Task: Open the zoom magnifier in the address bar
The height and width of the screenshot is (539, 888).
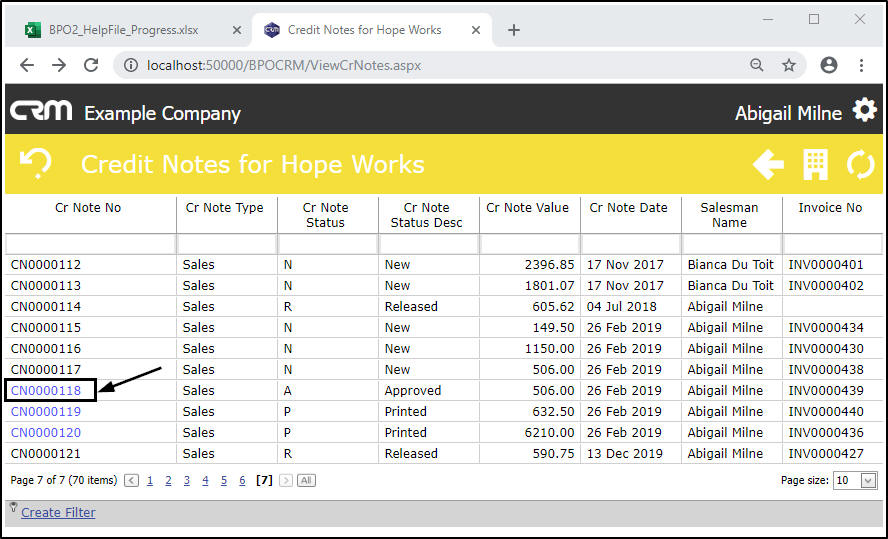Action: tap(757, 65)
